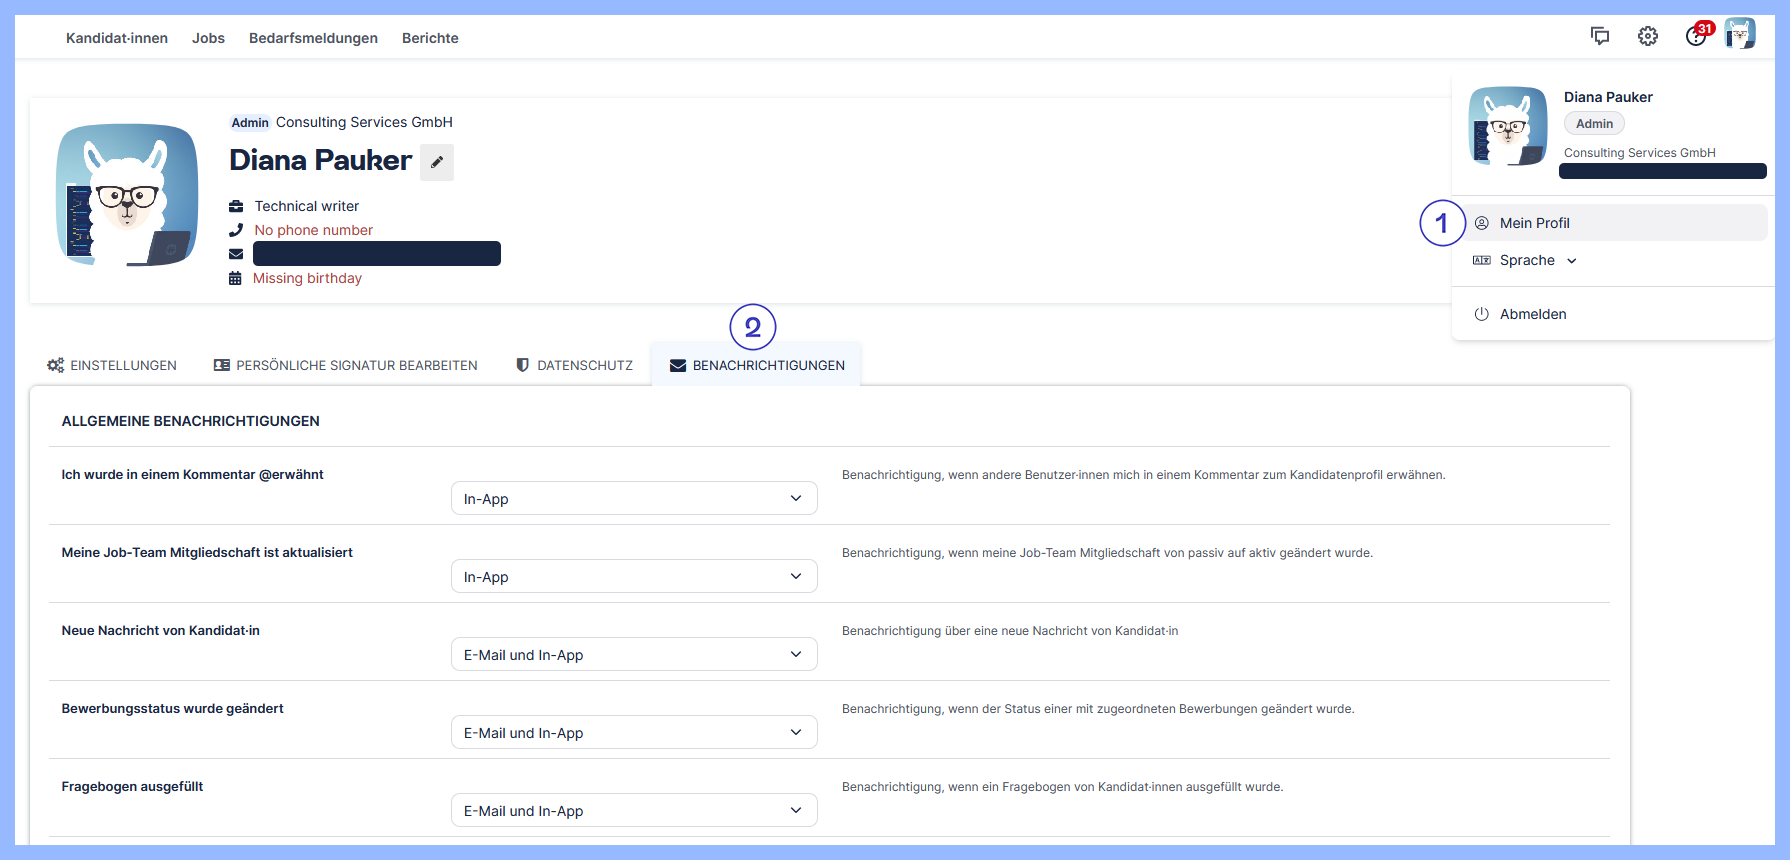Open the settings gear icon
This screenshot has height=860, width=1790.
coord(1648,36)
